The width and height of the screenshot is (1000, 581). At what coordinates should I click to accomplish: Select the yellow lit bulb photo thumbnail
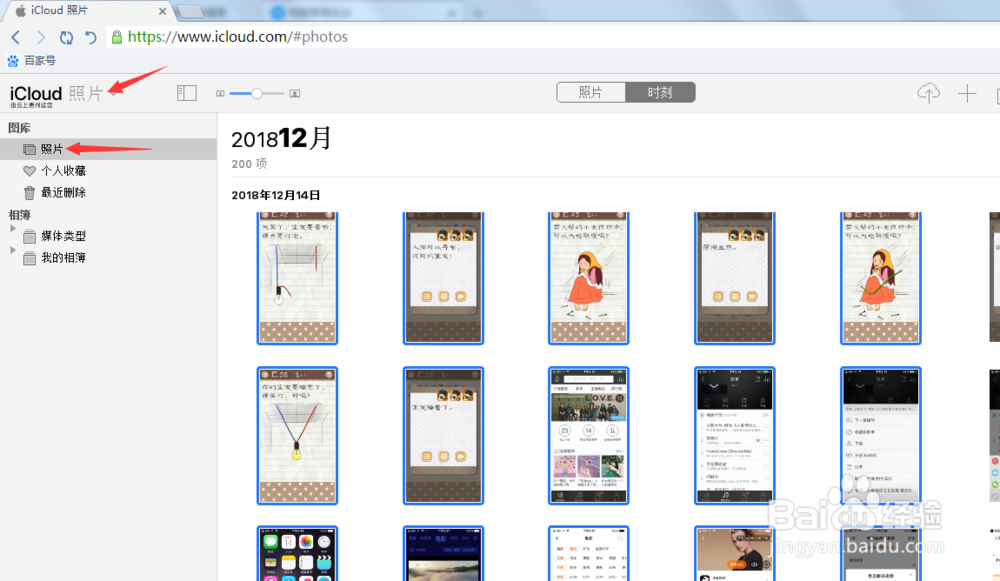click(x=297, y=436)
